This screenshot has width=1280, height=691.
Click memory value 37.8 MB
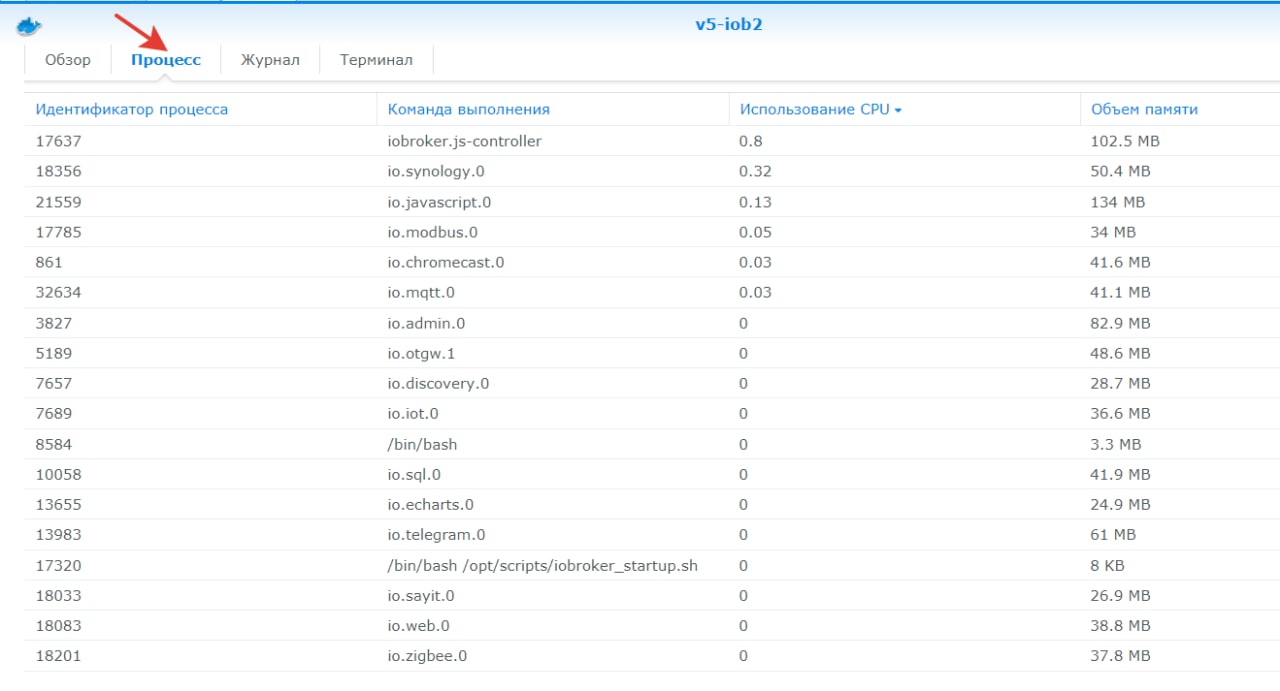tap(1121, 656)
